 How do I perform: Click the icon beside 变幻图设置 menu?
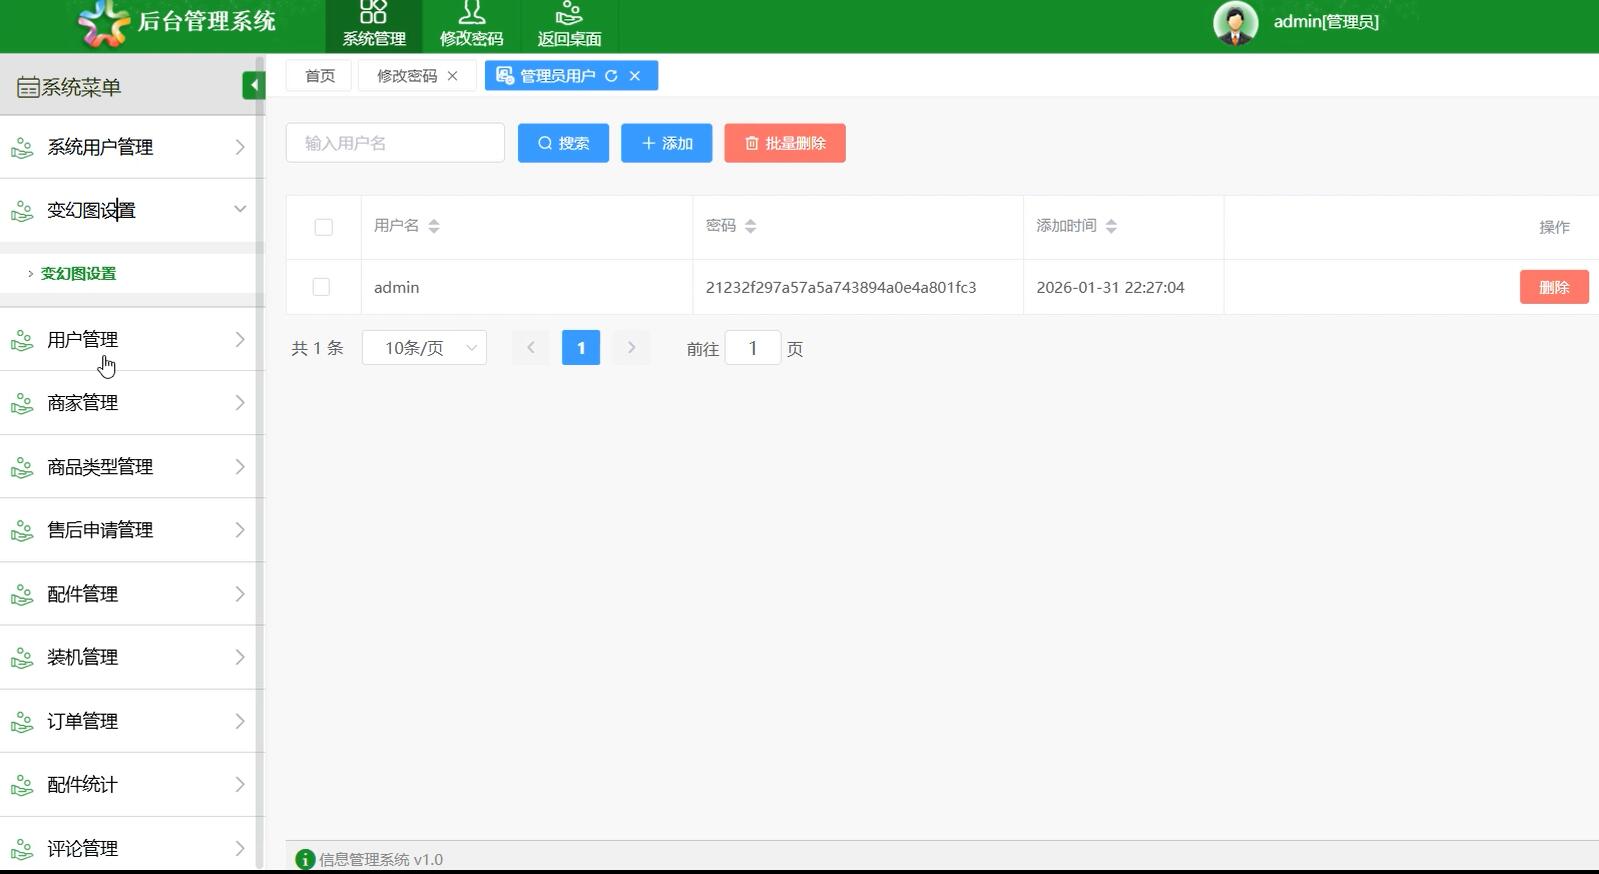point(22,211)
